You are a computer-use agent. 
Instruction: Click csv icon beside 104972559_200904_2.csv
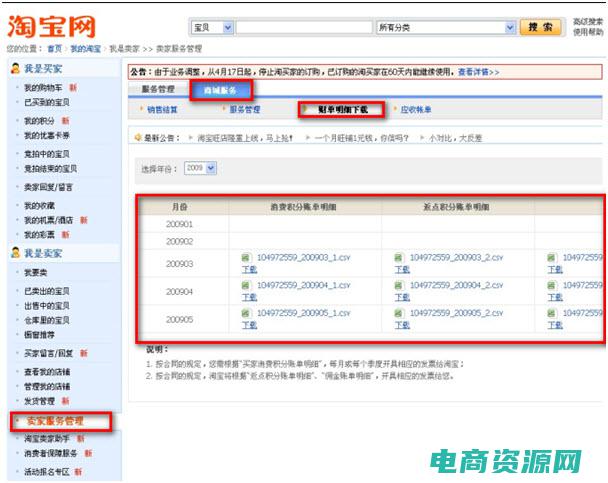click(398, 285)
